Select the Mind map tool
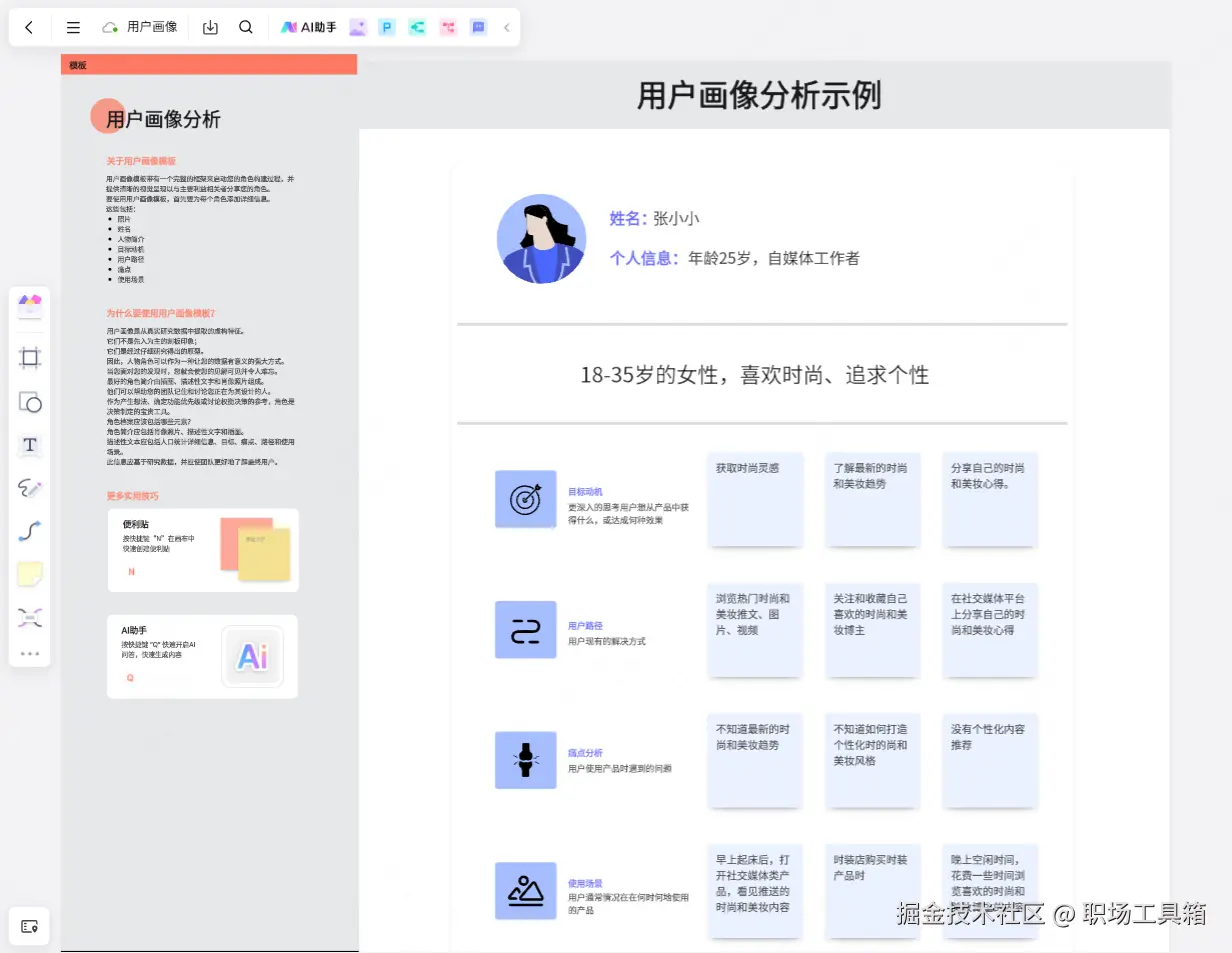Viewport: 1232px width, 953px height. [x=30, y=617]
